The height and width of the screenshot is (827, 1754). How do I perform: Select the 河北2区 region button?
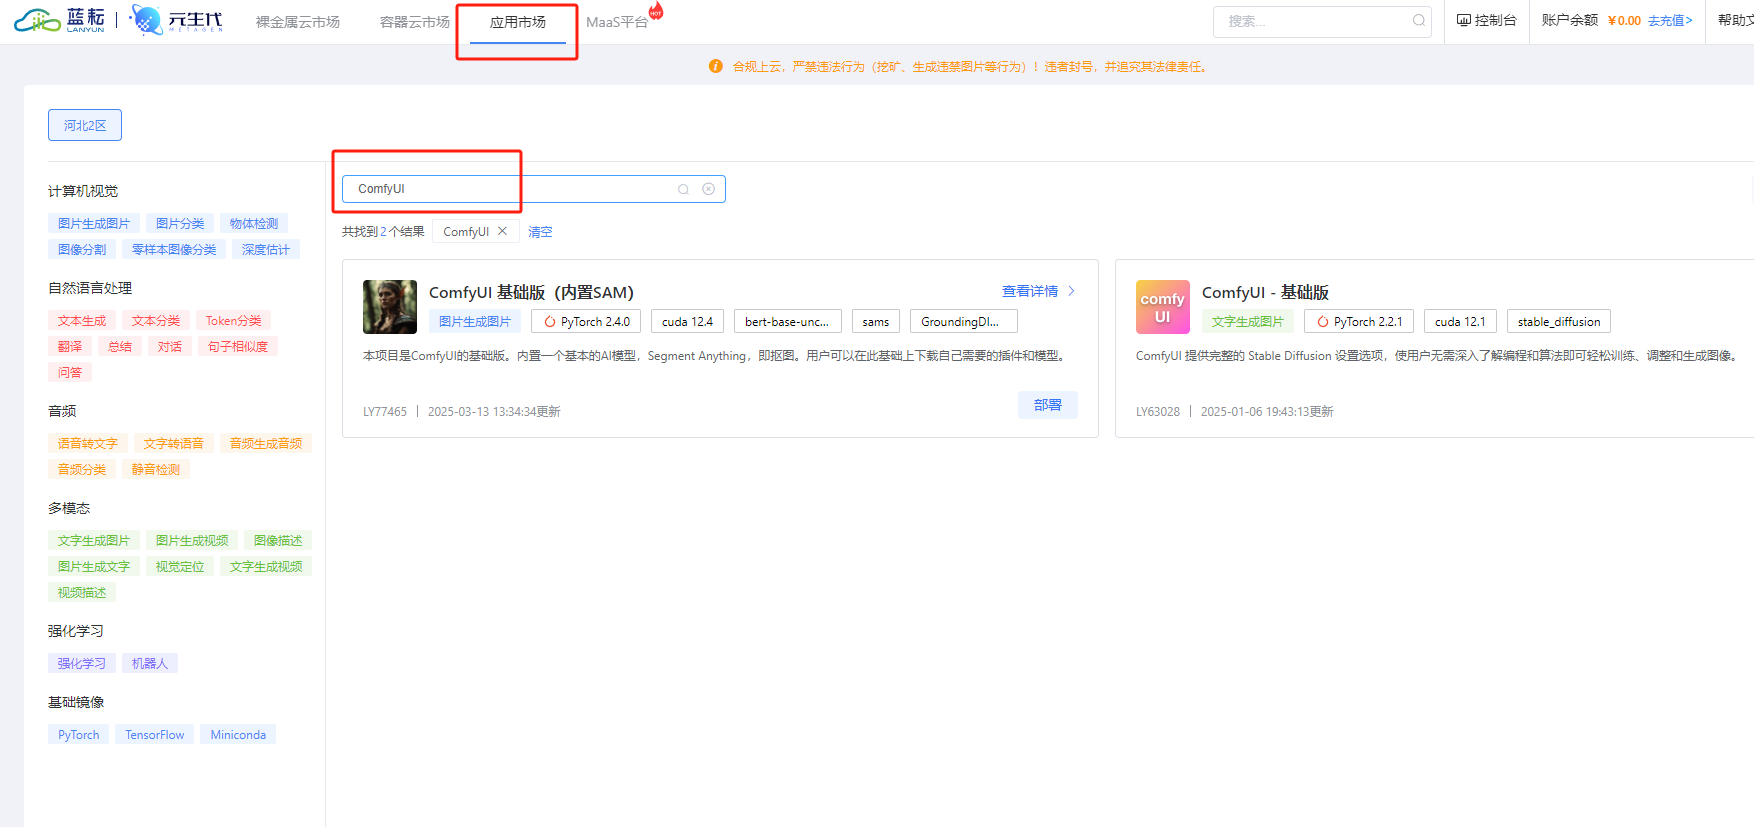85,125
